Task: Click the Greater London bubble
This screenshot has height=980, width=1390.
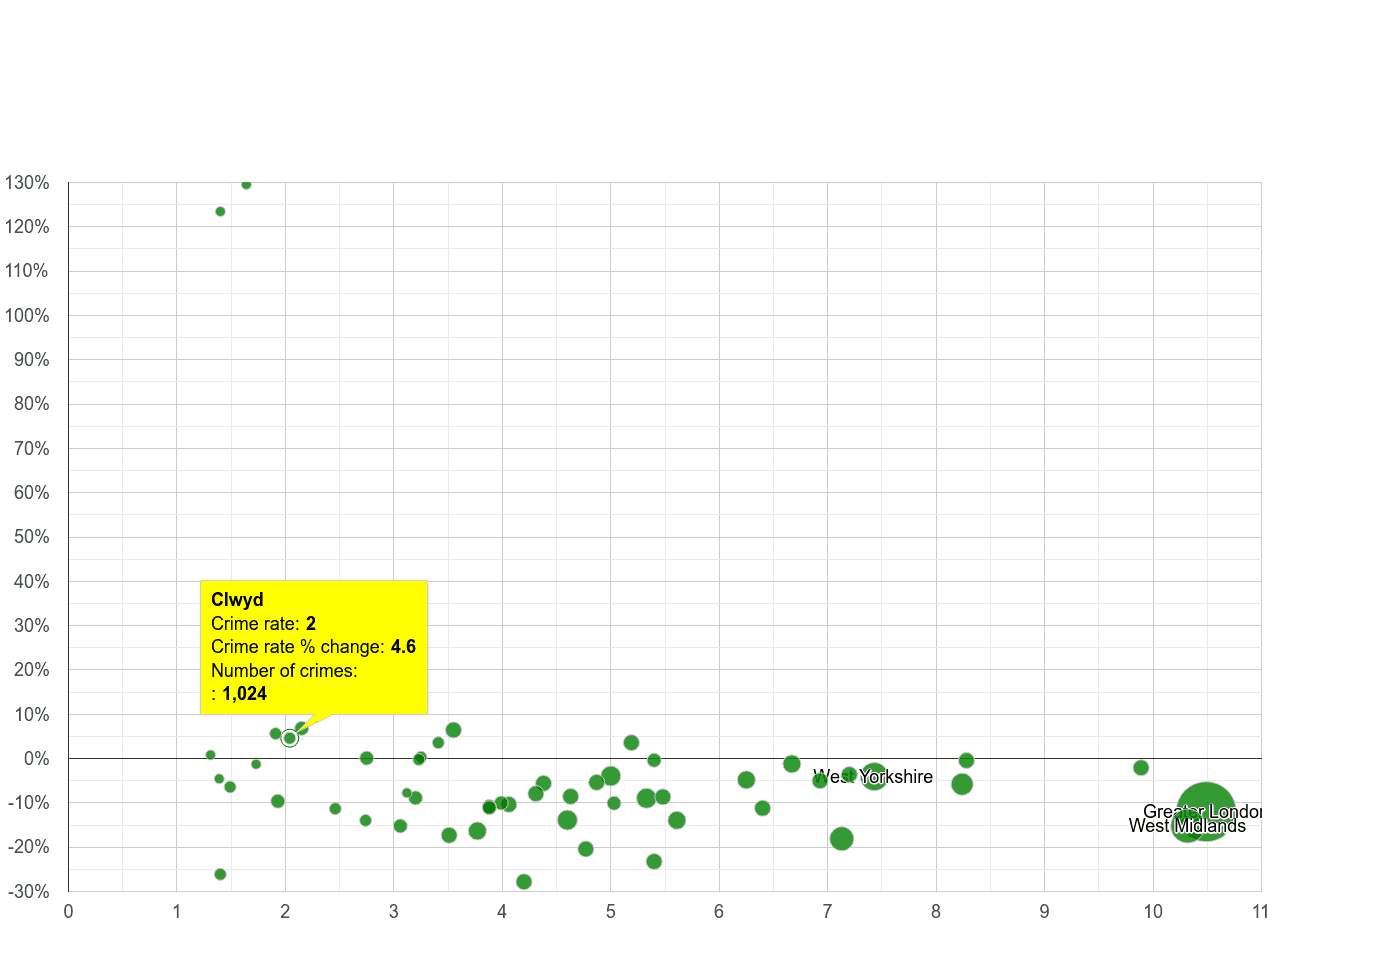Action: [x=1206, y=811]
